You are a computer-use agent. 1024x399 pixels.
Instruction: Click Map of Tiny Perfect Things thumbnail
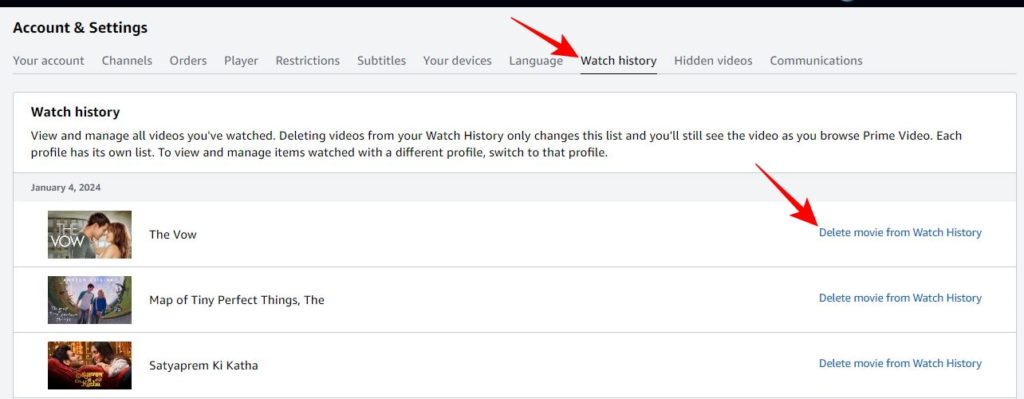89,300
